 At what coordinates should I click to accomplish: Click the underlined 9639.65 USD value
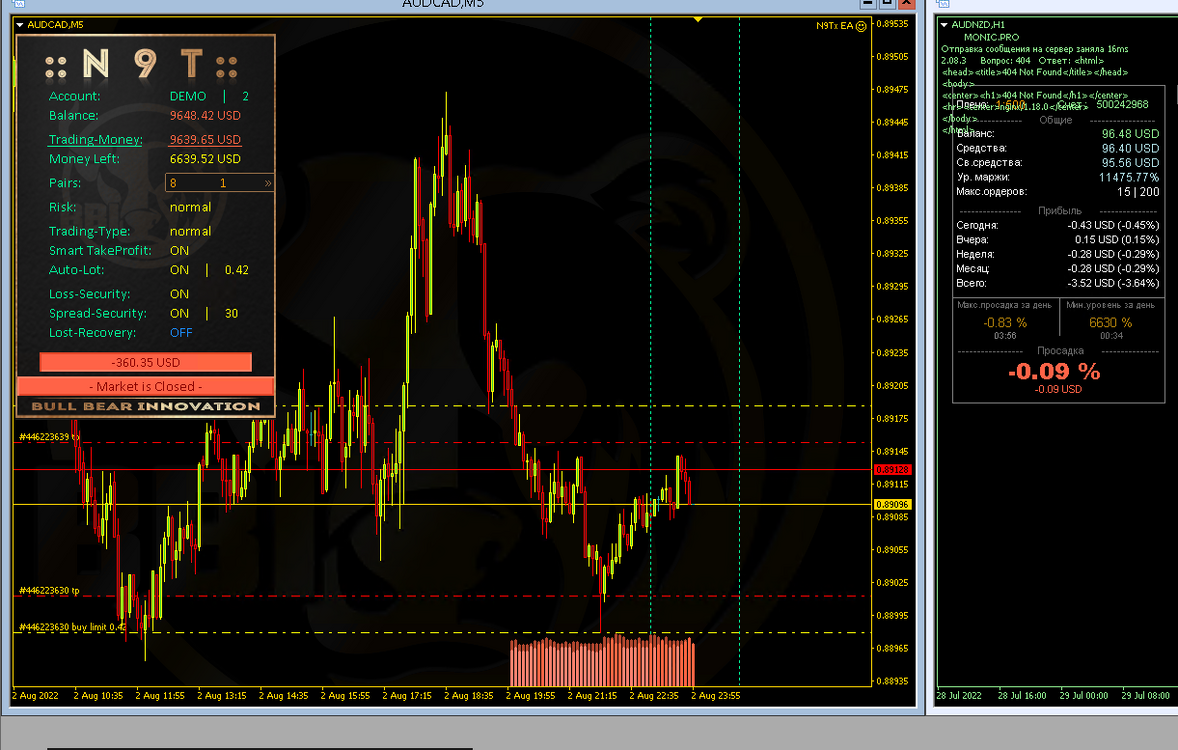[205, 140]
